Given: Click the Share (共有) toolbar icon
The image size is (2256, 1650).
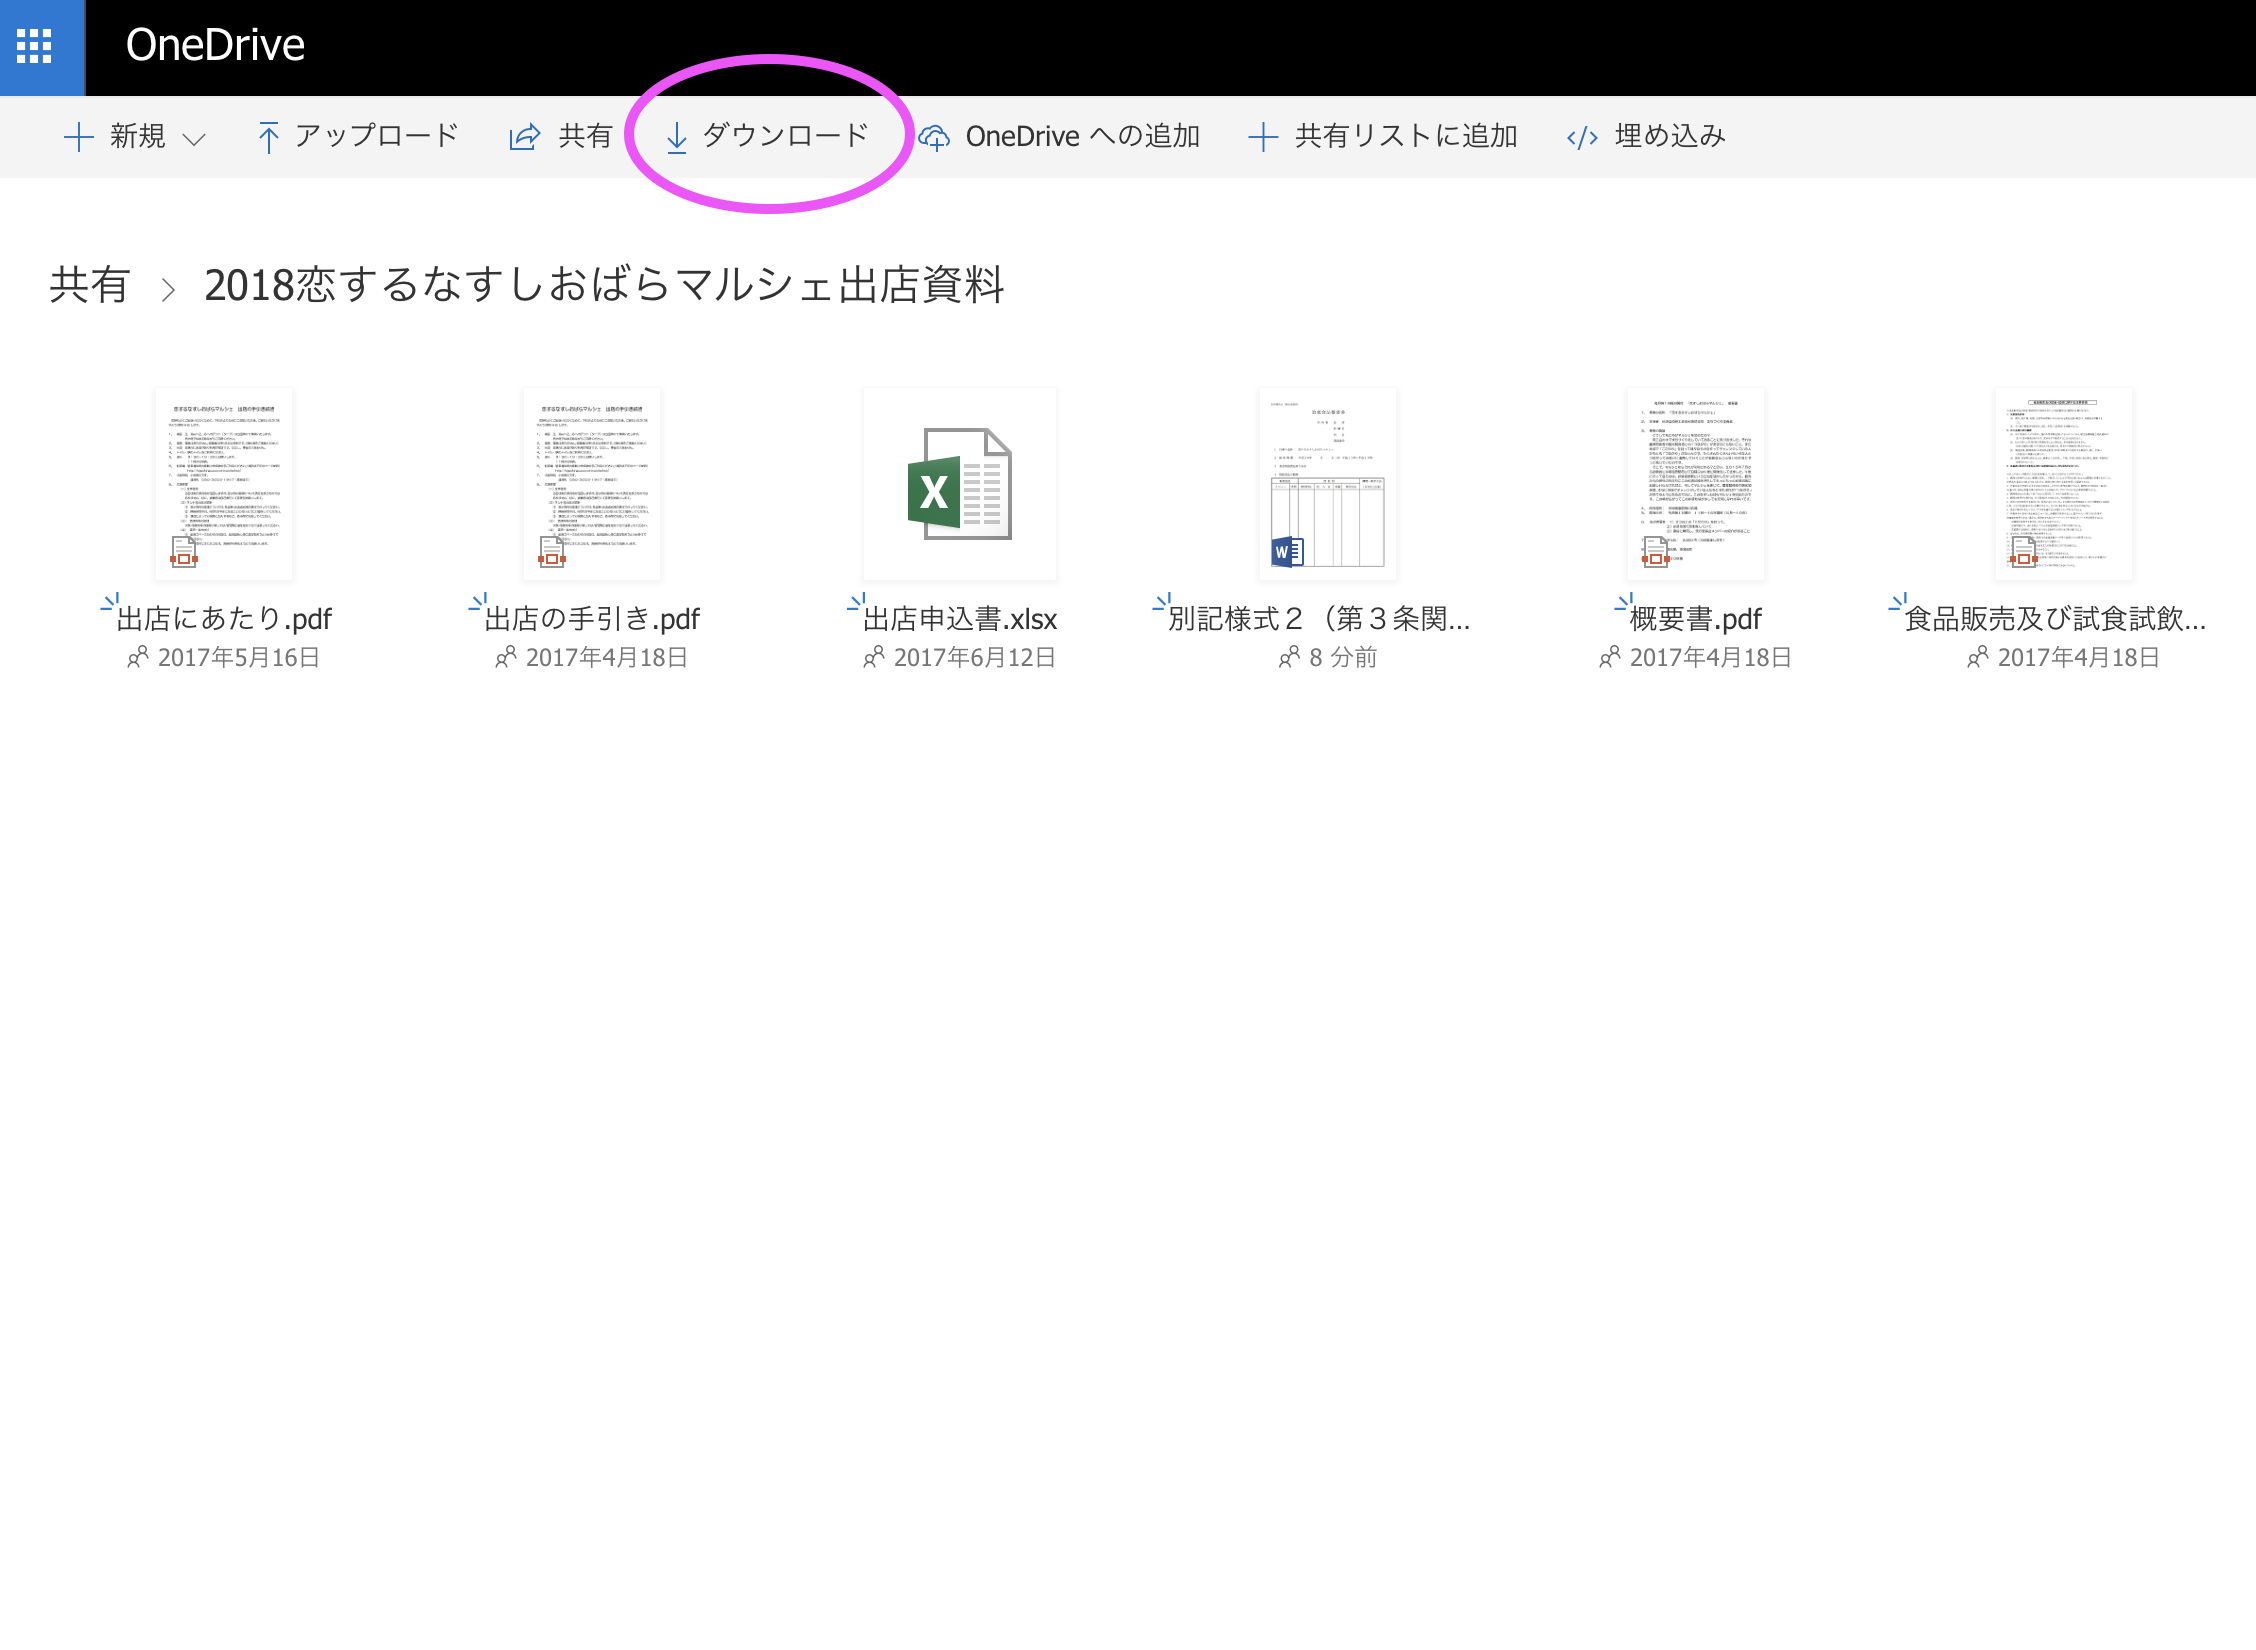Looking at the screenshot, I should 524,137.
